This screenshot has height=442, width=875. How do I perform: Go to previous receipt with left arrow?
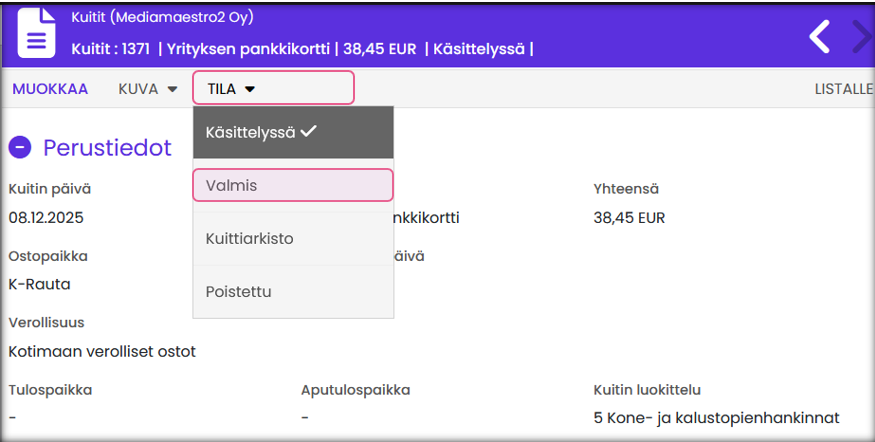pyautogui.click(x=820, y=37)
